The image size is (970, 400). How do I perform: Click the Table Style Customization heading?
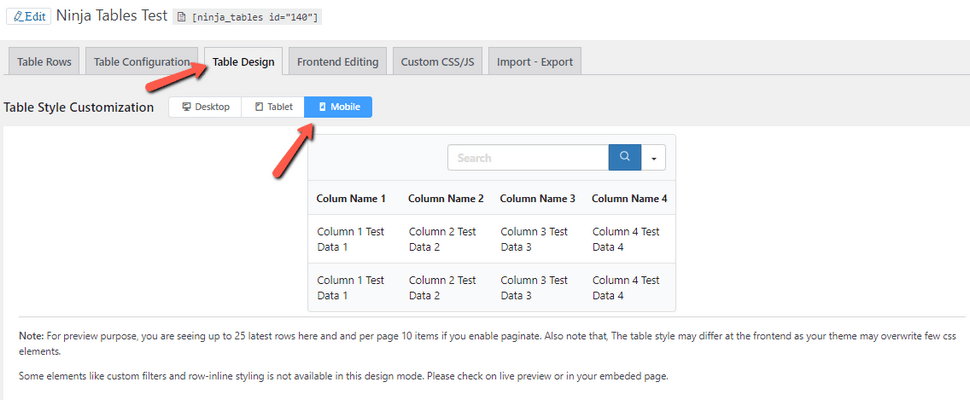click(x=79, y=108)
